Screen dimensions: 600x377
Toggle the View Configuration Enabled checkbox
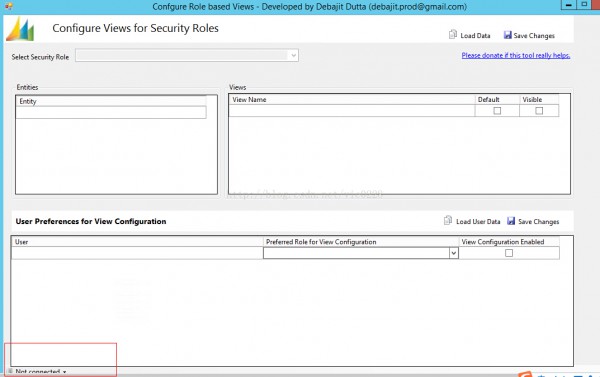click(509, 253)
